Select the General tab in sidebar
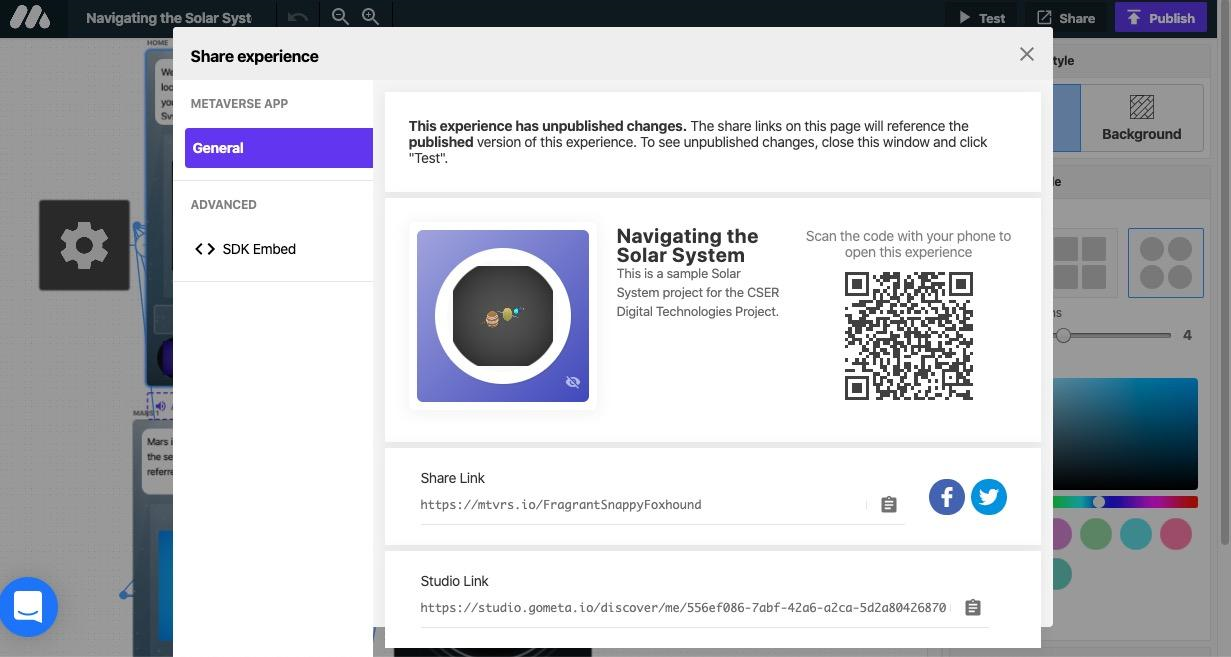The width and height of the screenshot is (1231, 657). (279, 148)
